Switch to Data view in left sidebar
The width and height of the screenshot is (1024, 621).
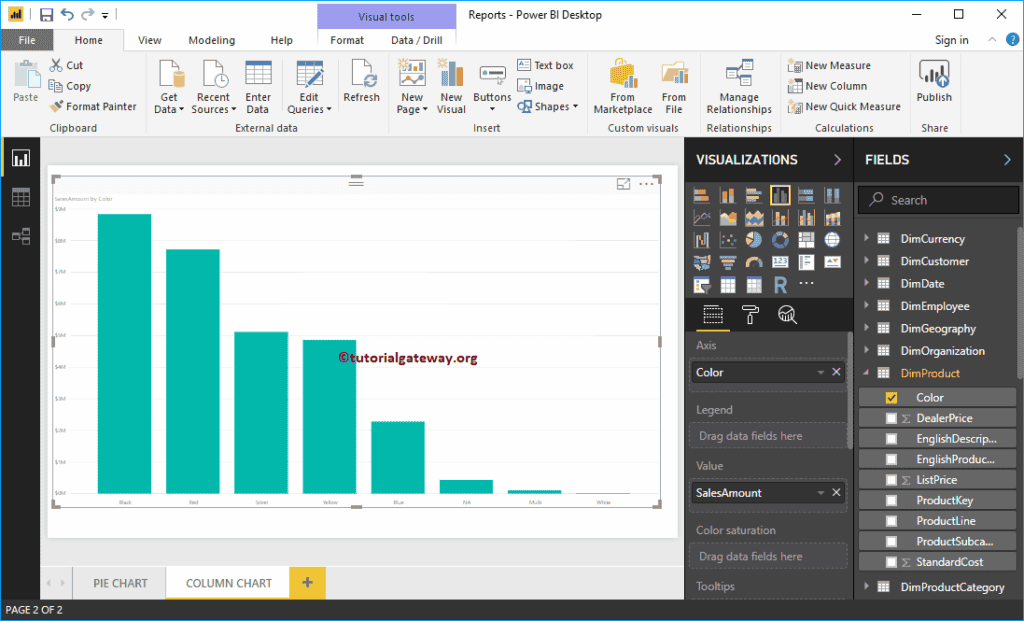21,197
